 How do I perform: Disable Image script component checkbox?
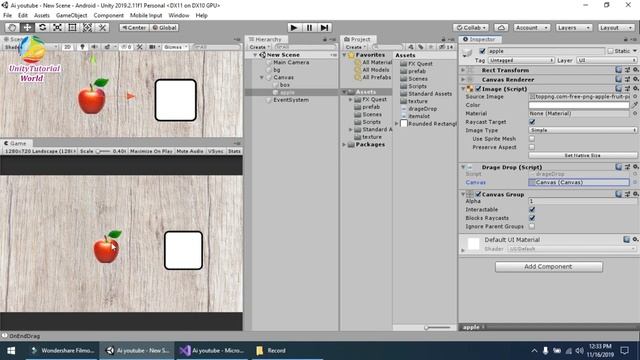(x=478, y=89)
